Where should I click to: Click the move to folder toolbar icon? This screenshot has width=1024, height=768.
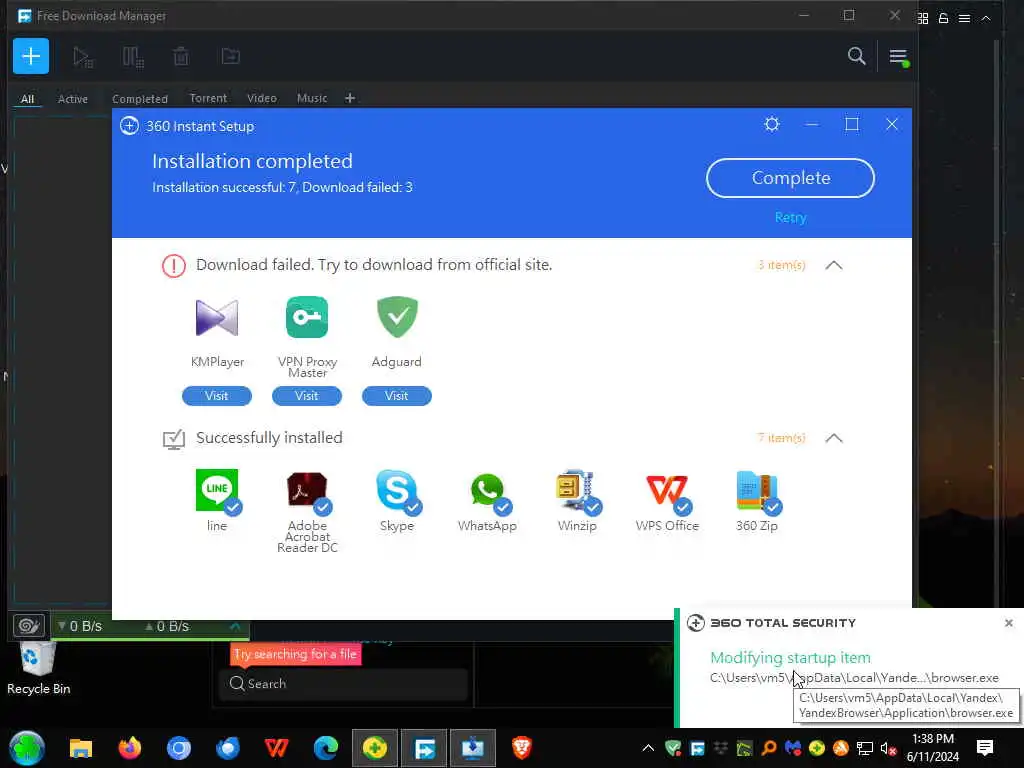pyautogui.click(x=231, y=57)
